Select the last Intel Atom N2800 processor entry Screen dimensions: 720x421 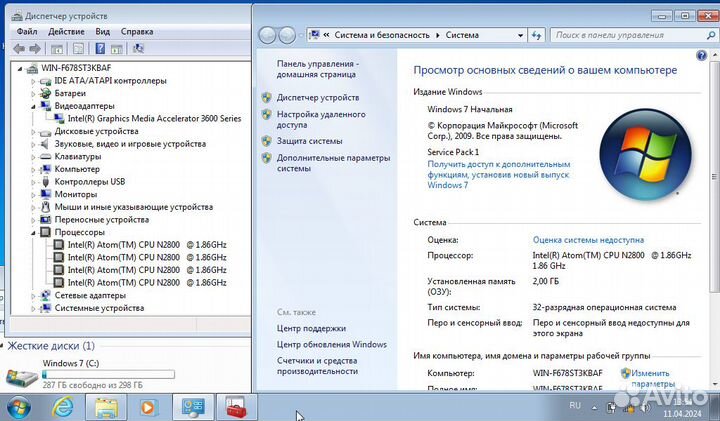click(x=147, y=283)
